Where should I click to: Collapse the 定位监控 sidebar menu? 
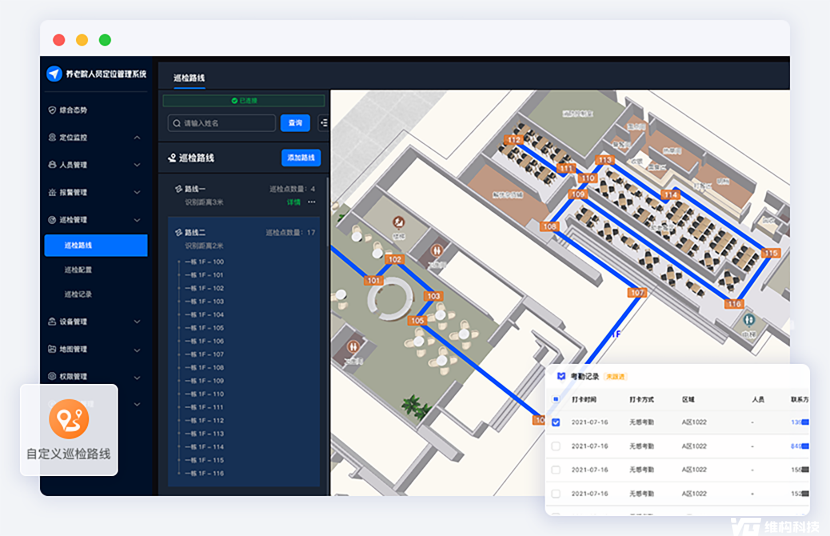point(137,137)
